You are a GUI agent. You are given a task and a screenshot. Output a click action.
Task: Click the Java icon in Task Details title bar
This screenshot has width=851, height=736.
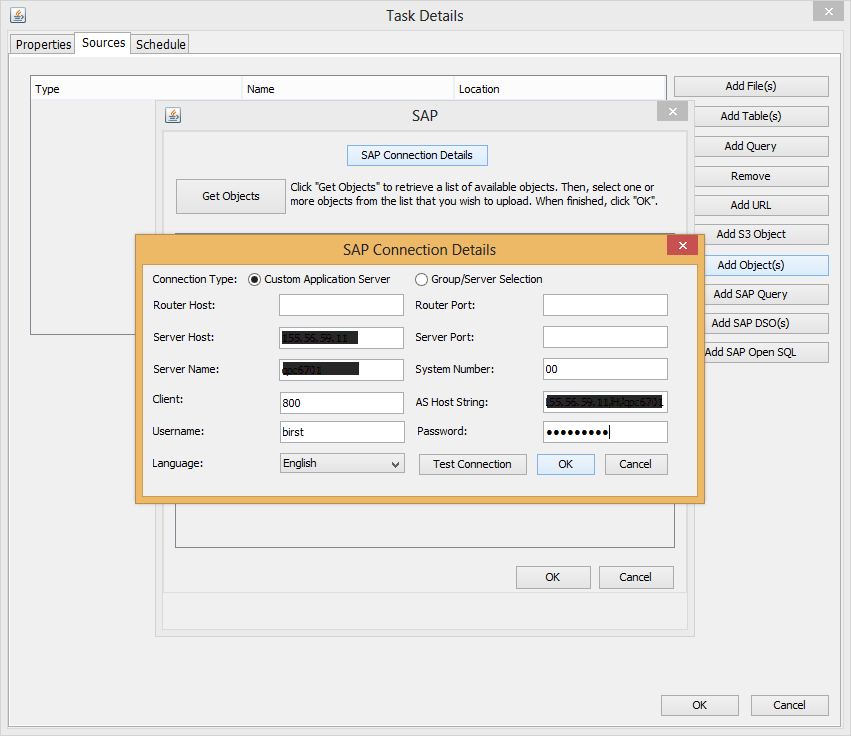click(x=18, y=15)
